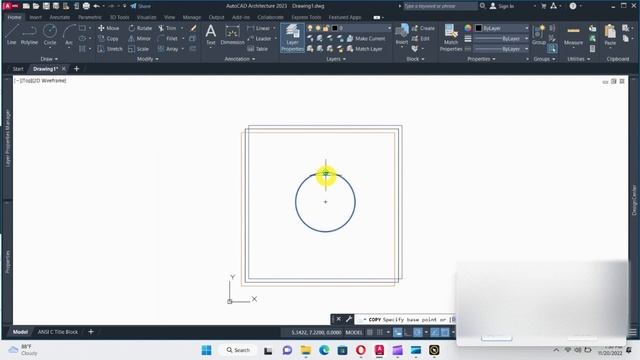Click the Share button
The height and width of the screenshot is (360, 640).
click(x=140, y=6)
